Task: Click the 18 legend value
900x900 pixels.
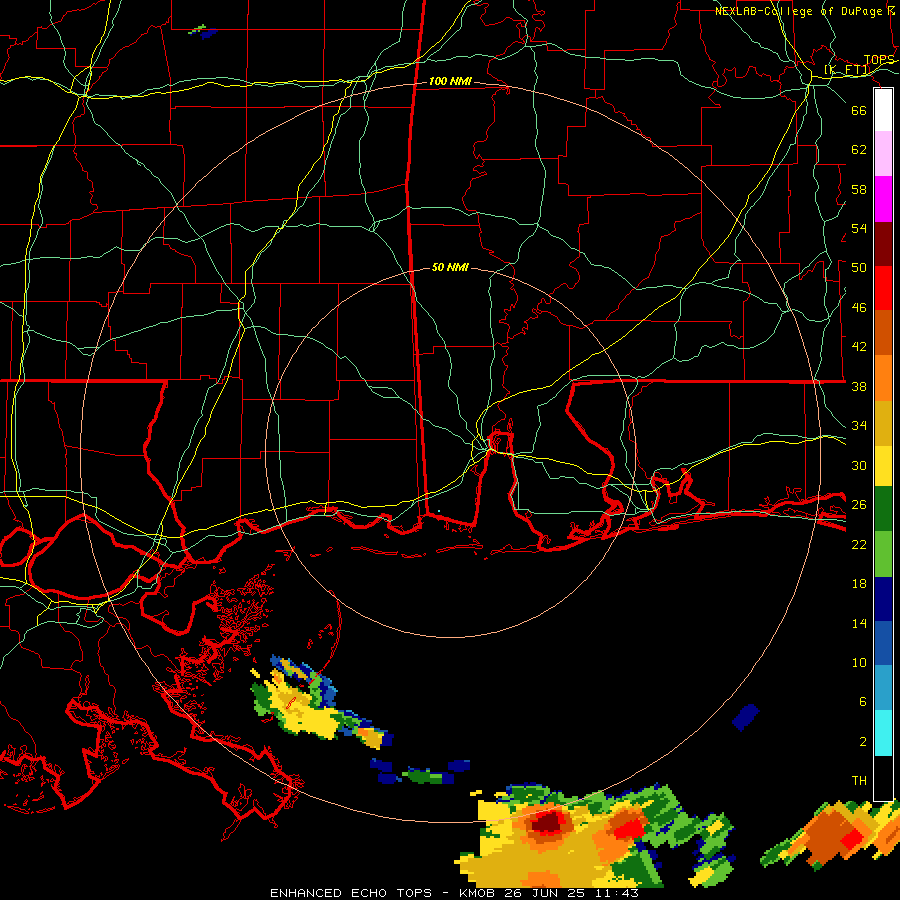Action: tap(859, 584)
